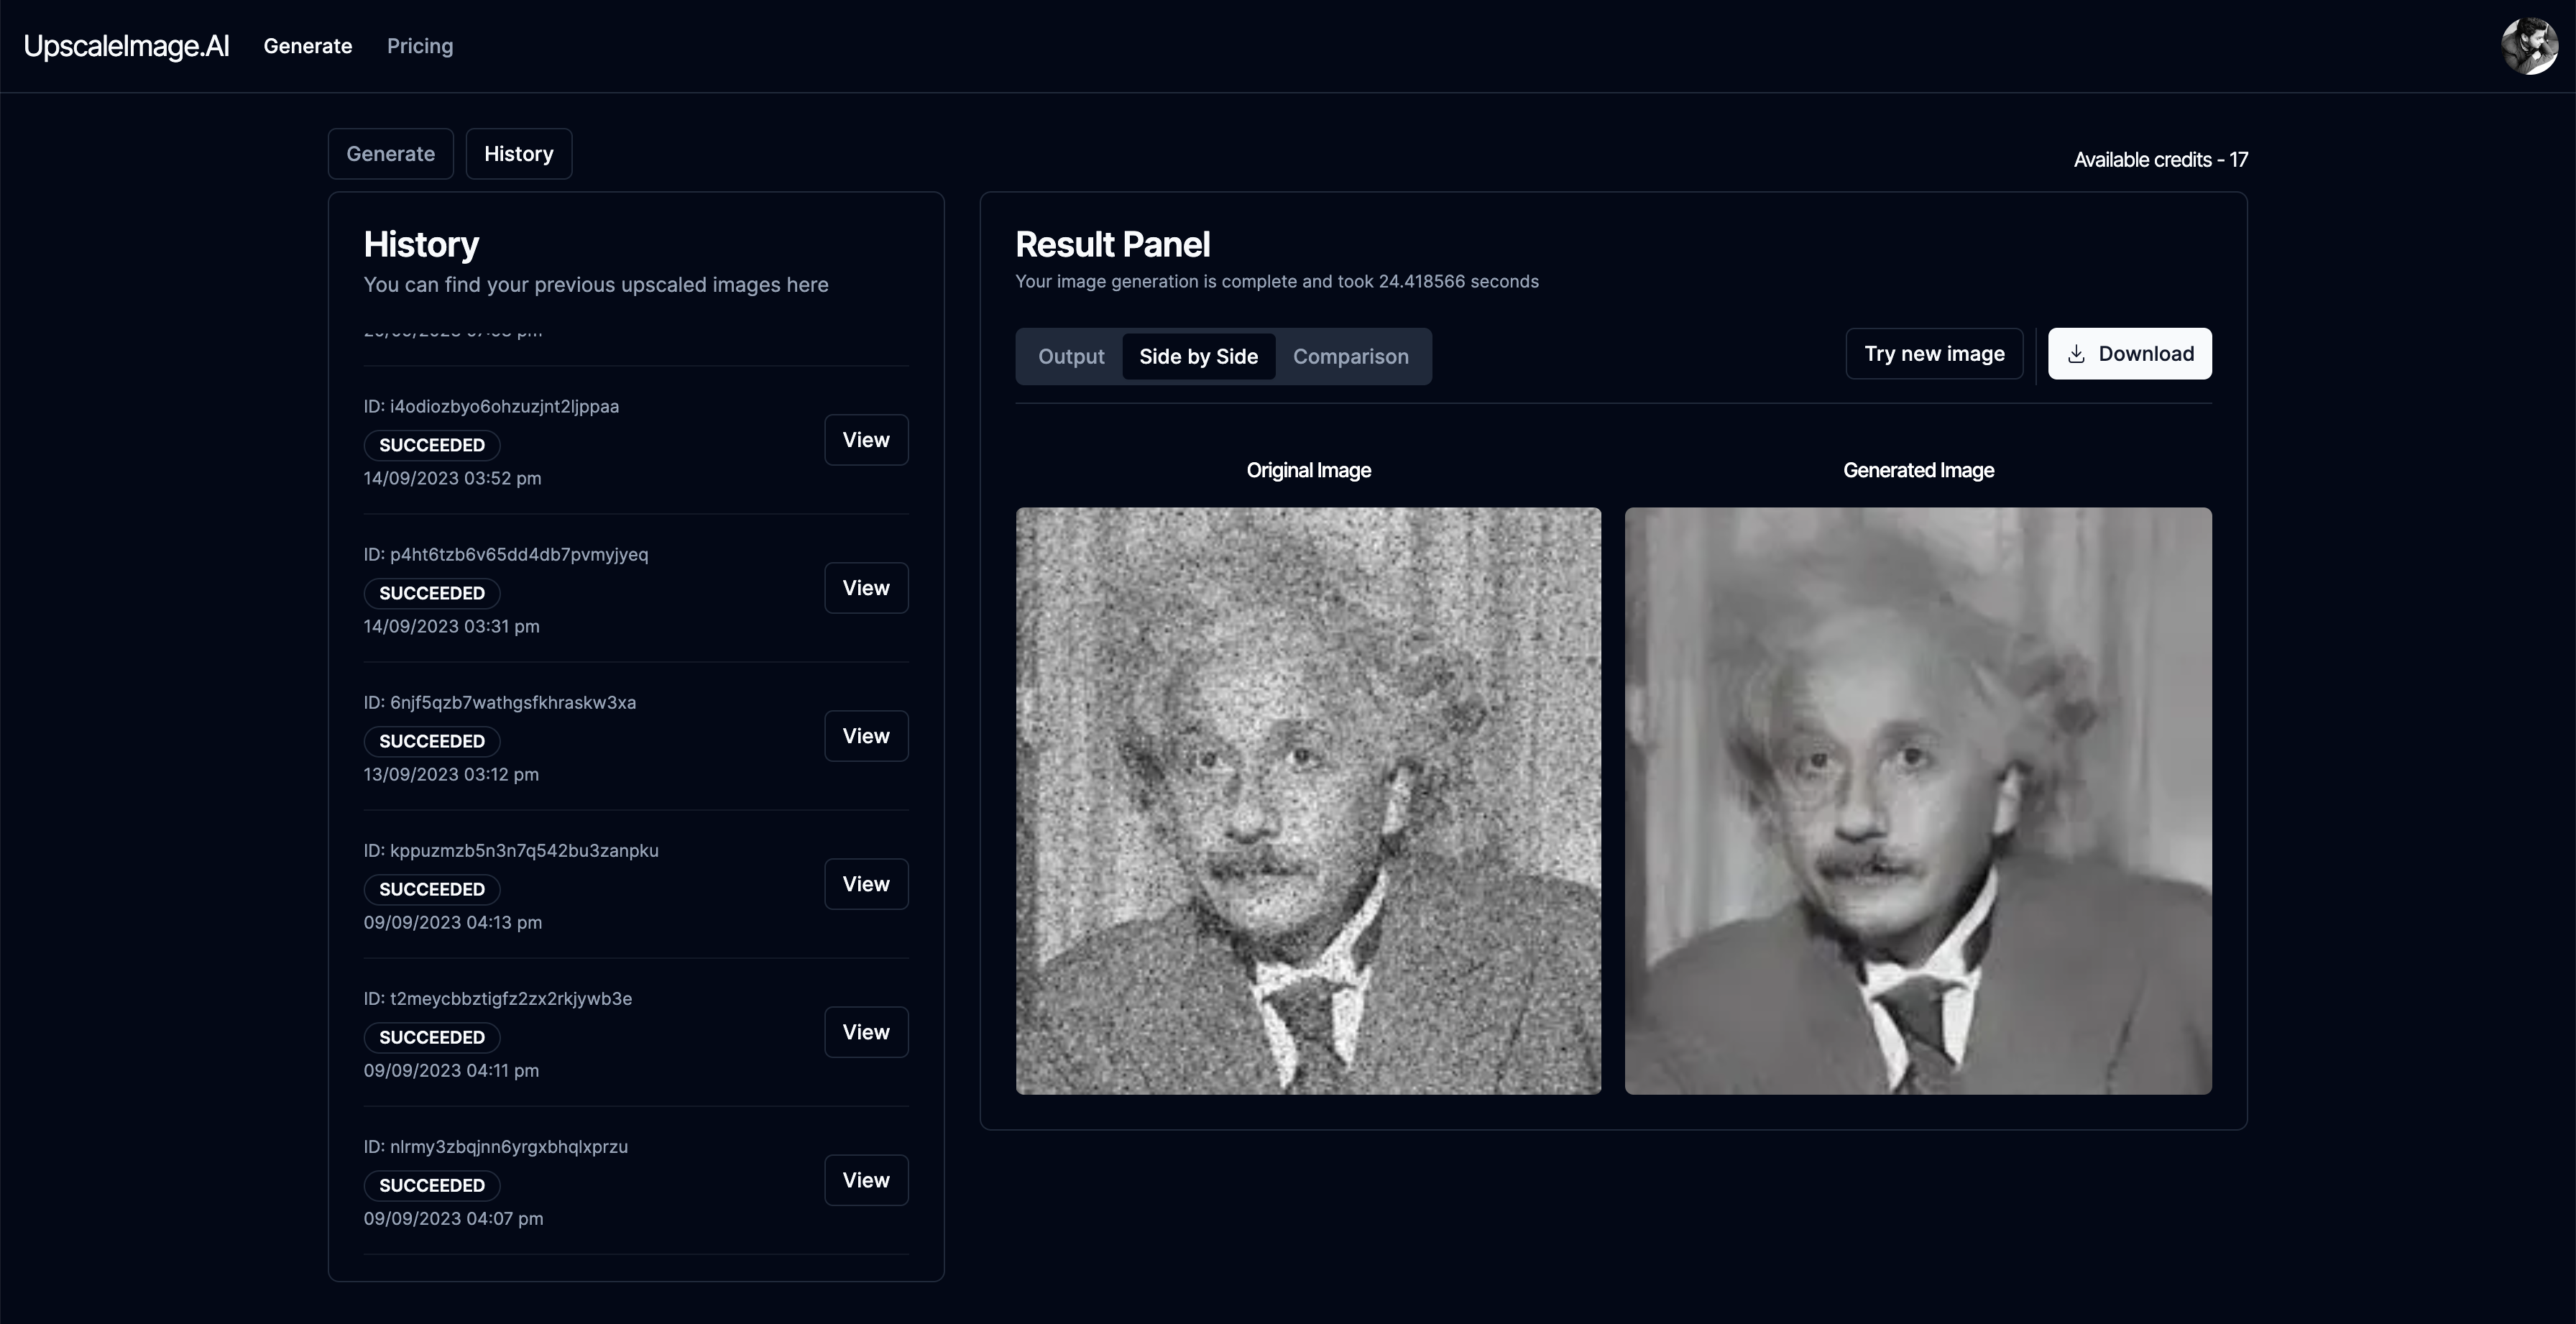2576x1324 pixels.
Task: View history entry t2meycbbztigfz2zx2rkjywb3e
Action: point(865,1032)
